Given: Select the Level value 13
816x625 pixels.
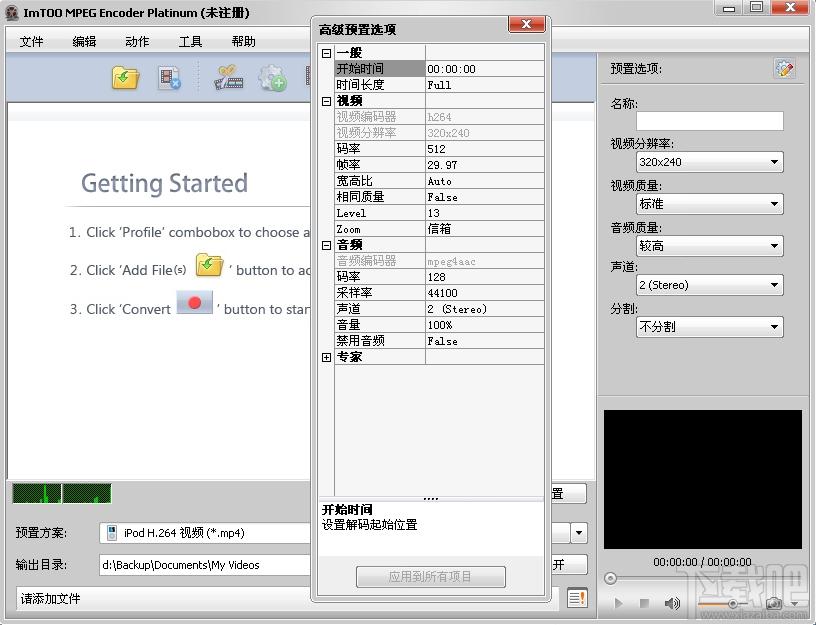Looking at the screenshot, I should [x=484, y=213].
